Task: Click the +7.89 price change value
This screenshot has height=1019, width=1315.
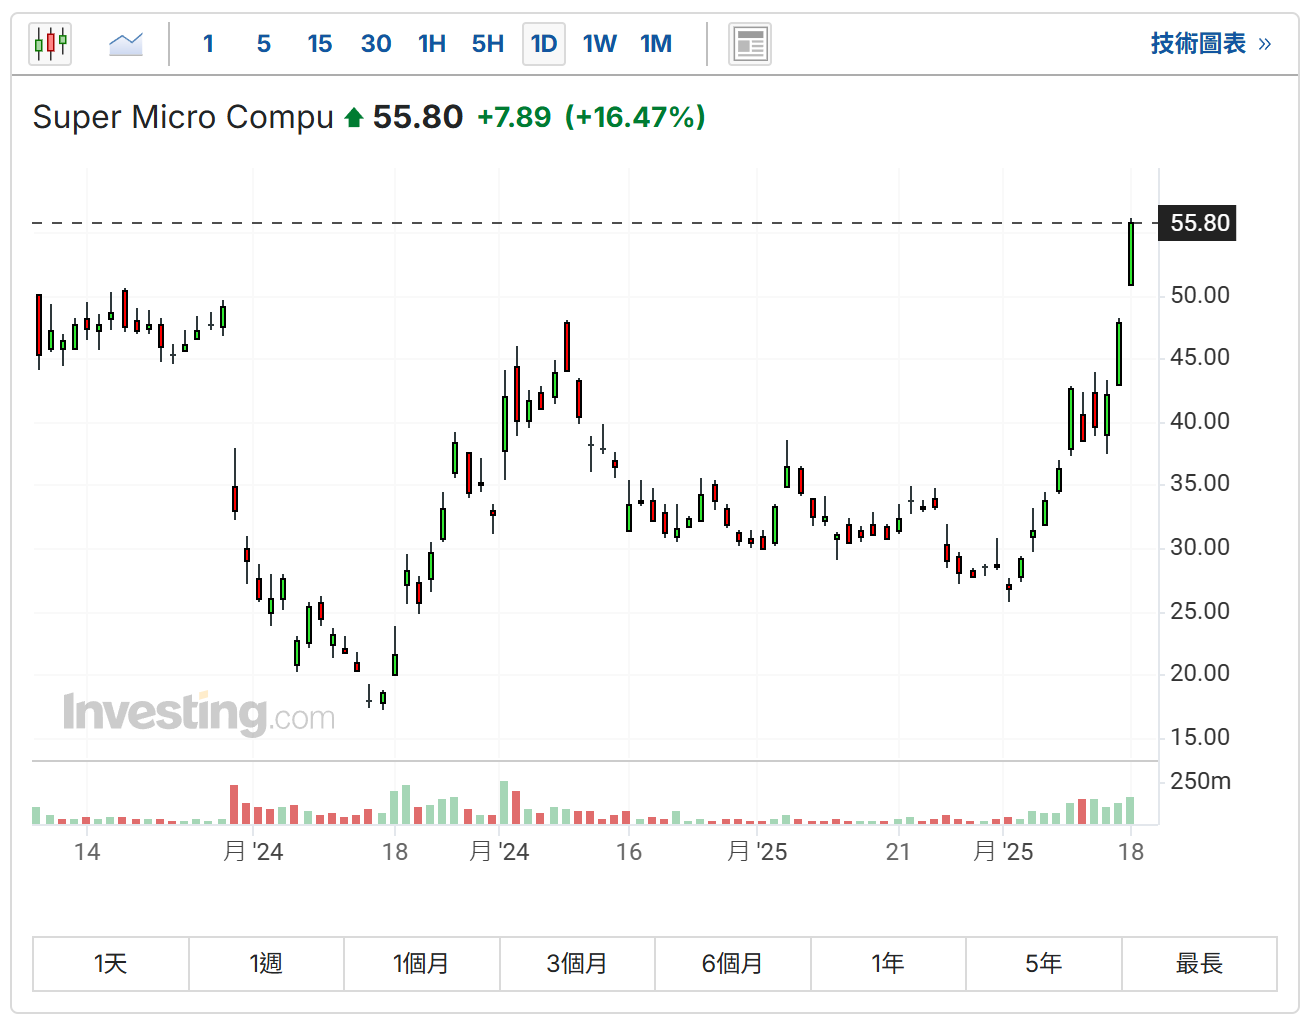Action: [514, 117]
